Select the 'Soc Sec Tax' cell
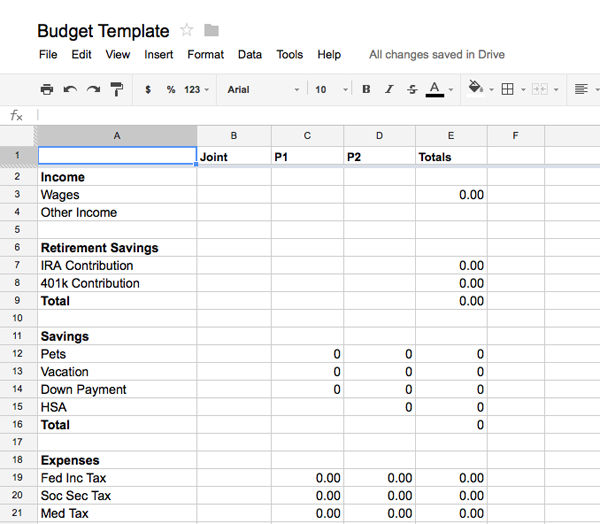Screen dimensions: 600x524 pos(117,495)
